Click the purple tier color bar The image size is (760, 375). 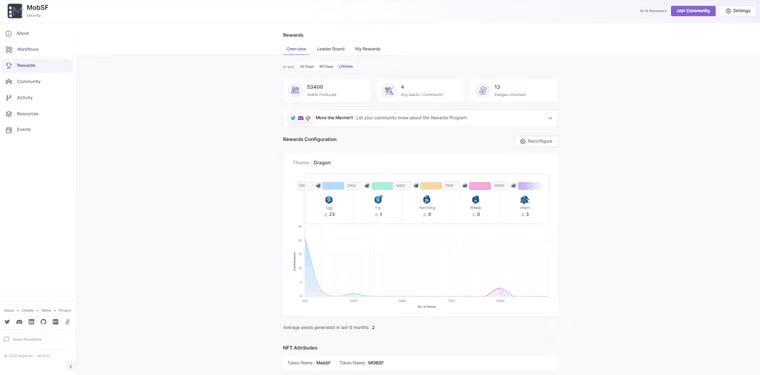point(529,186)
